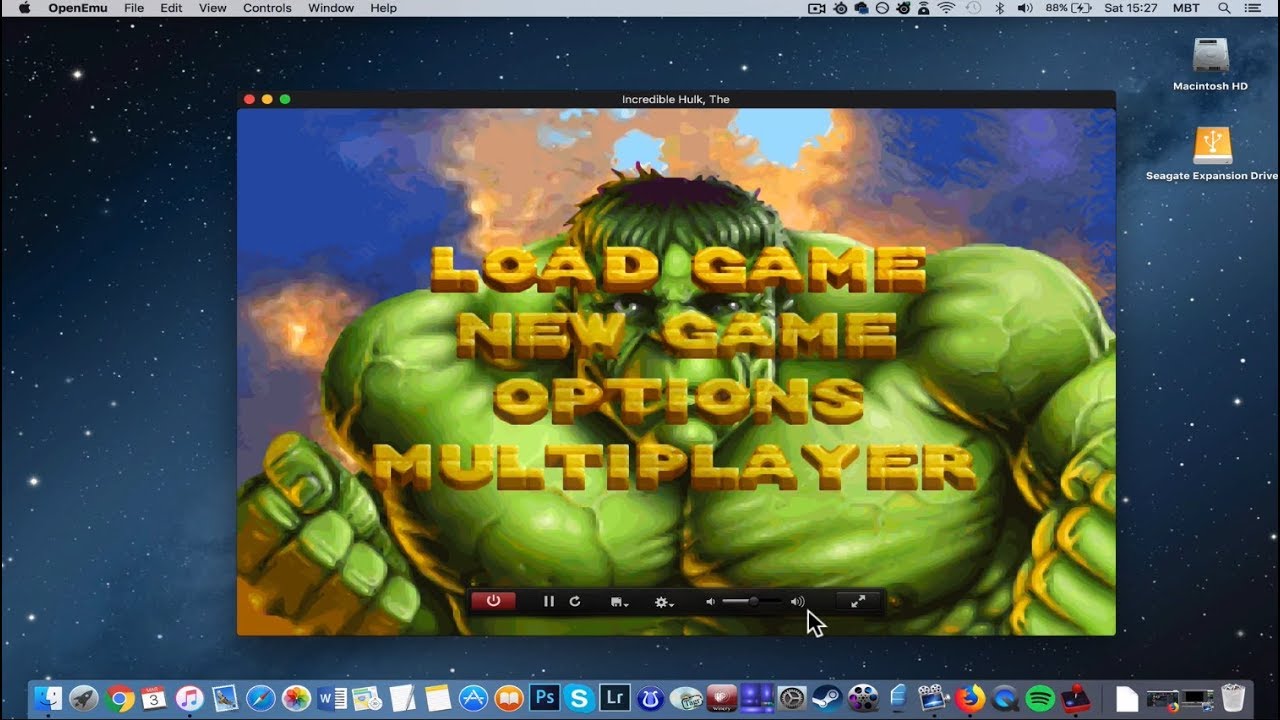This screenshot has height=720, width=1280.
Task: Select MULTIPLAYER in the Hulk menu
Action: (675, 465)
